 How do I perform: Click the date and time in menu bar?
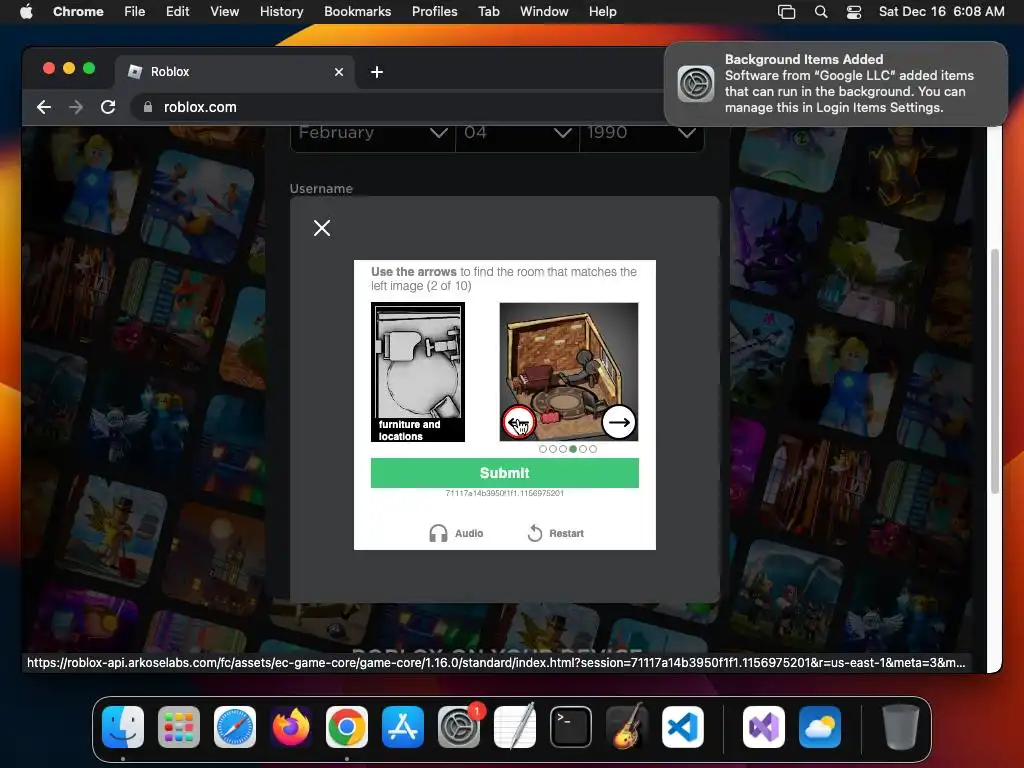(x=941, y=12)
